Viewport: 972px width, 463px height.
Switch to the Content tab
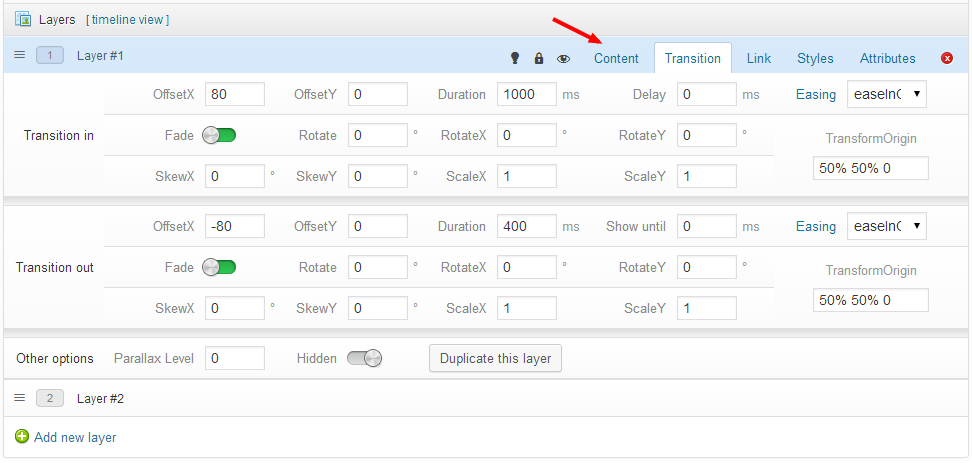(616, 58)
